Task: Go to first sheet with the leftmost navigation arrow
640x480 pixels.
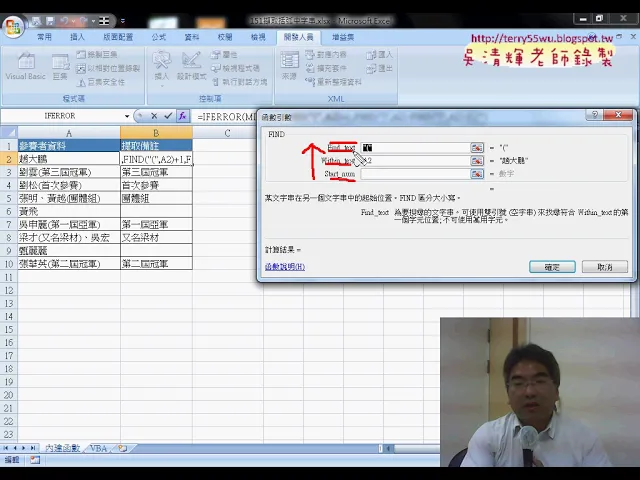Action: click(6, 448)
